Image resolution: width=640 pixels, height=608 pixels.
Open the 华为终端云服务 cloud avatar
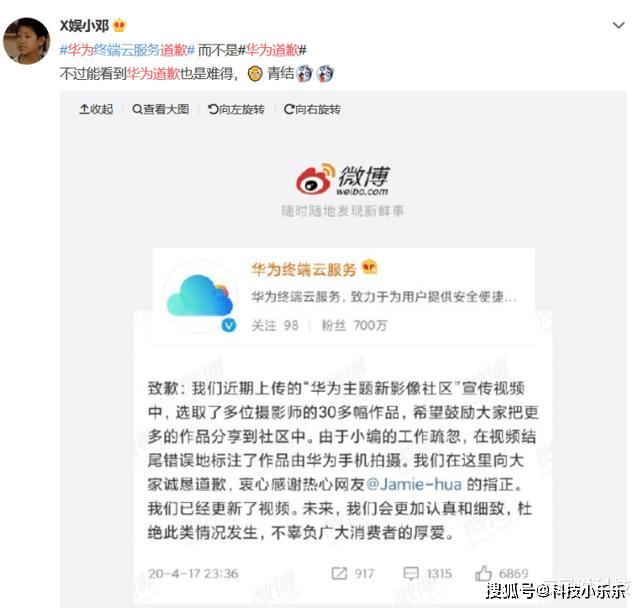(200, 296)
